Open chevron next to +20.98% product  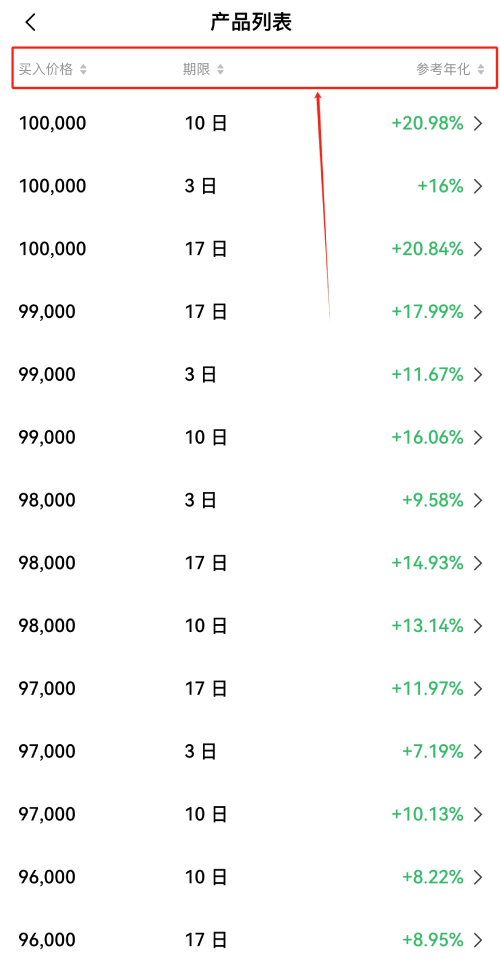(x=478, y=124)
